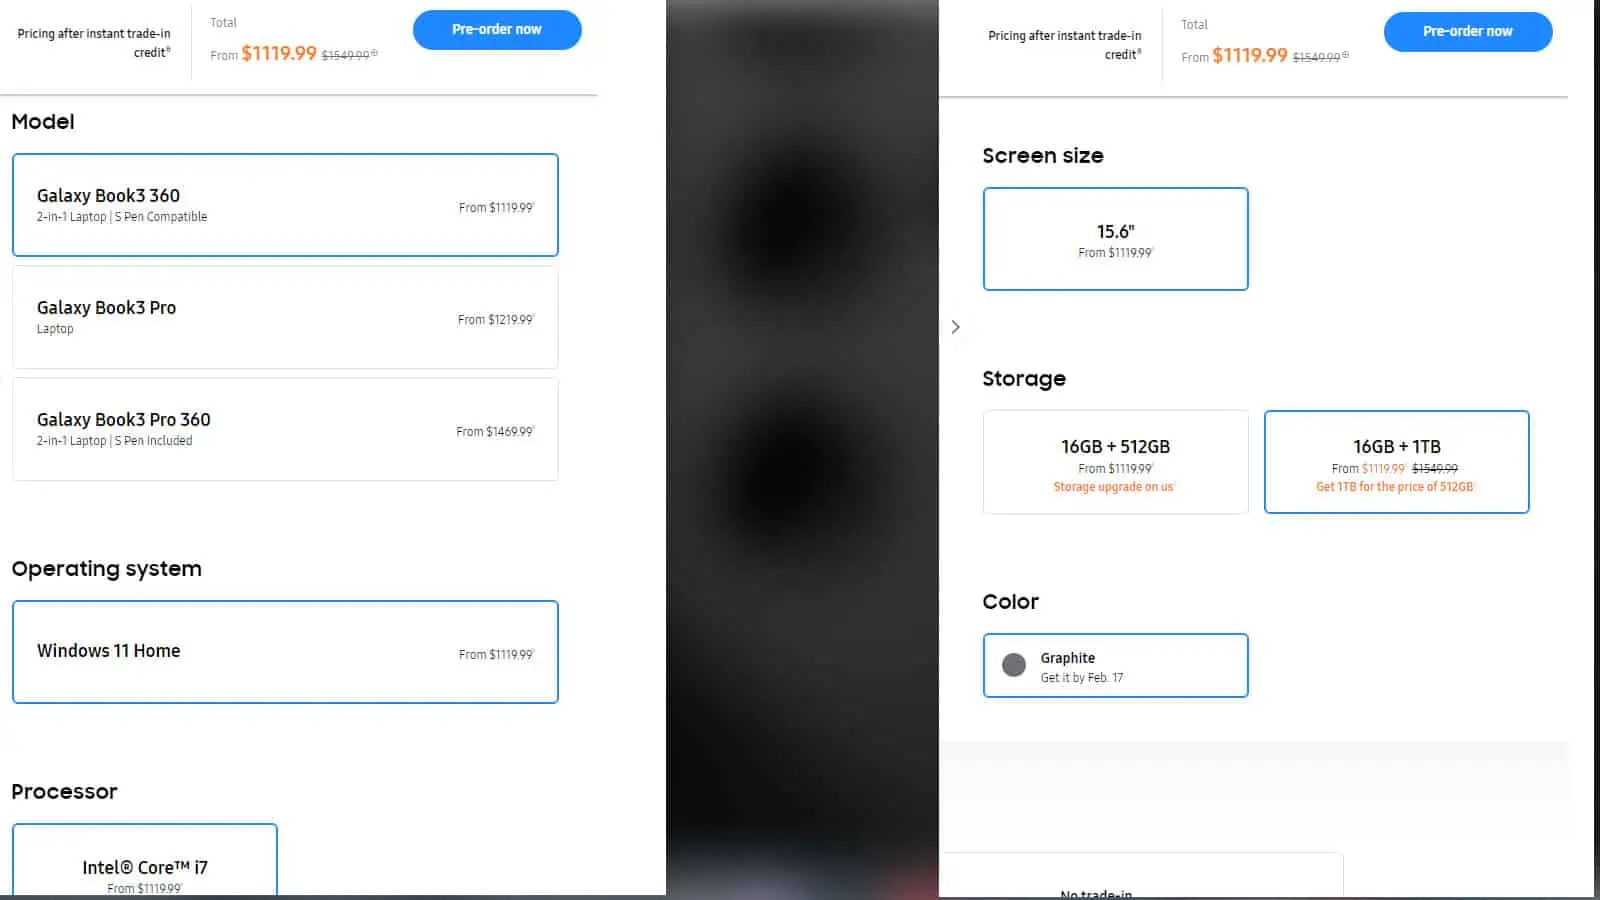The height and width of the screenshot is (900, 1600).
Task: Select Windows 11 Home operating system
Action: (285, 652)
